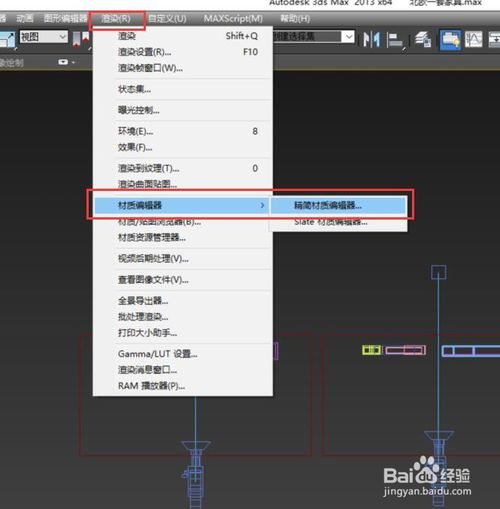Image resolution: width=500 pixels, height=509 pixels.
Task: Select 渲染帧窗口(W)... menu item
Action: (183, 68)
